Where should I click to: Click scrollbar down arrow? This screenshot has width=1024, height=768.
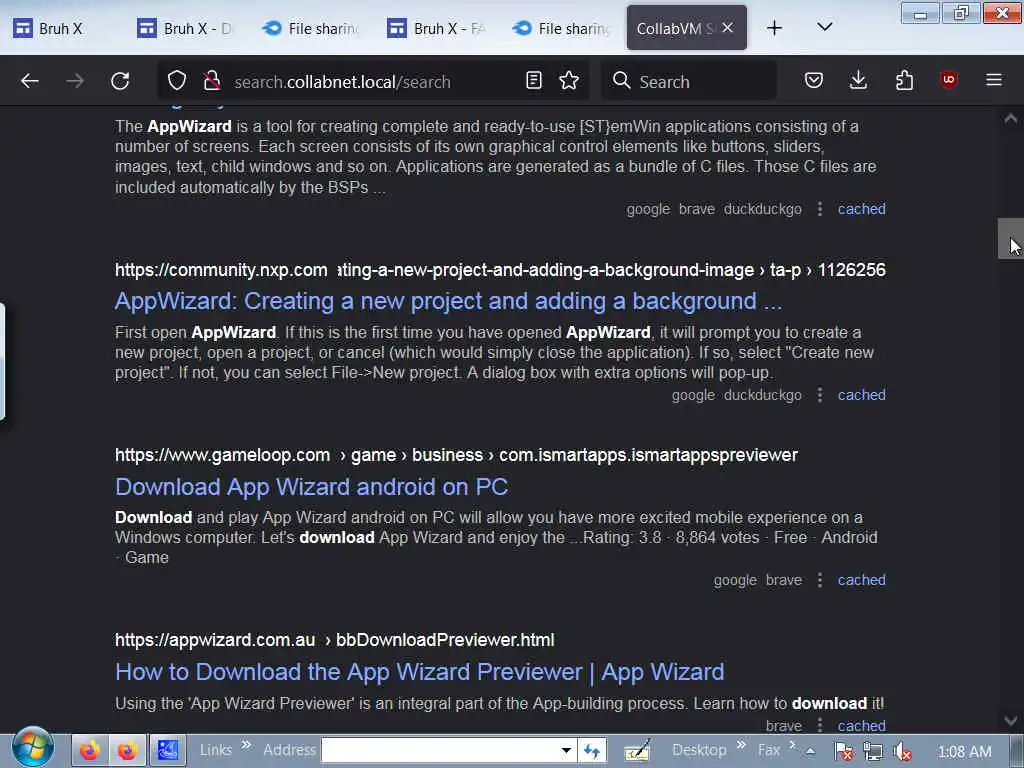pos(1010,720)
